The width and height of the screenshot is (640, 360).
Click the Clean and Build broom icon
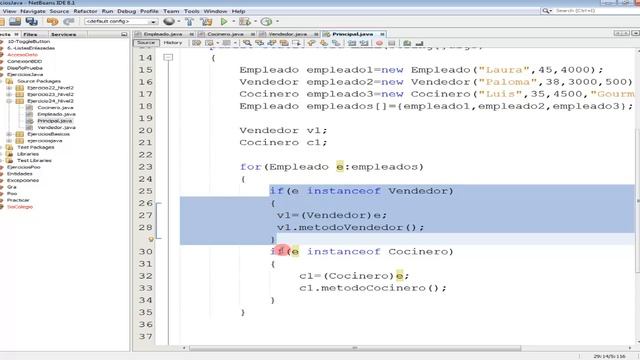(x=207, y=21)
